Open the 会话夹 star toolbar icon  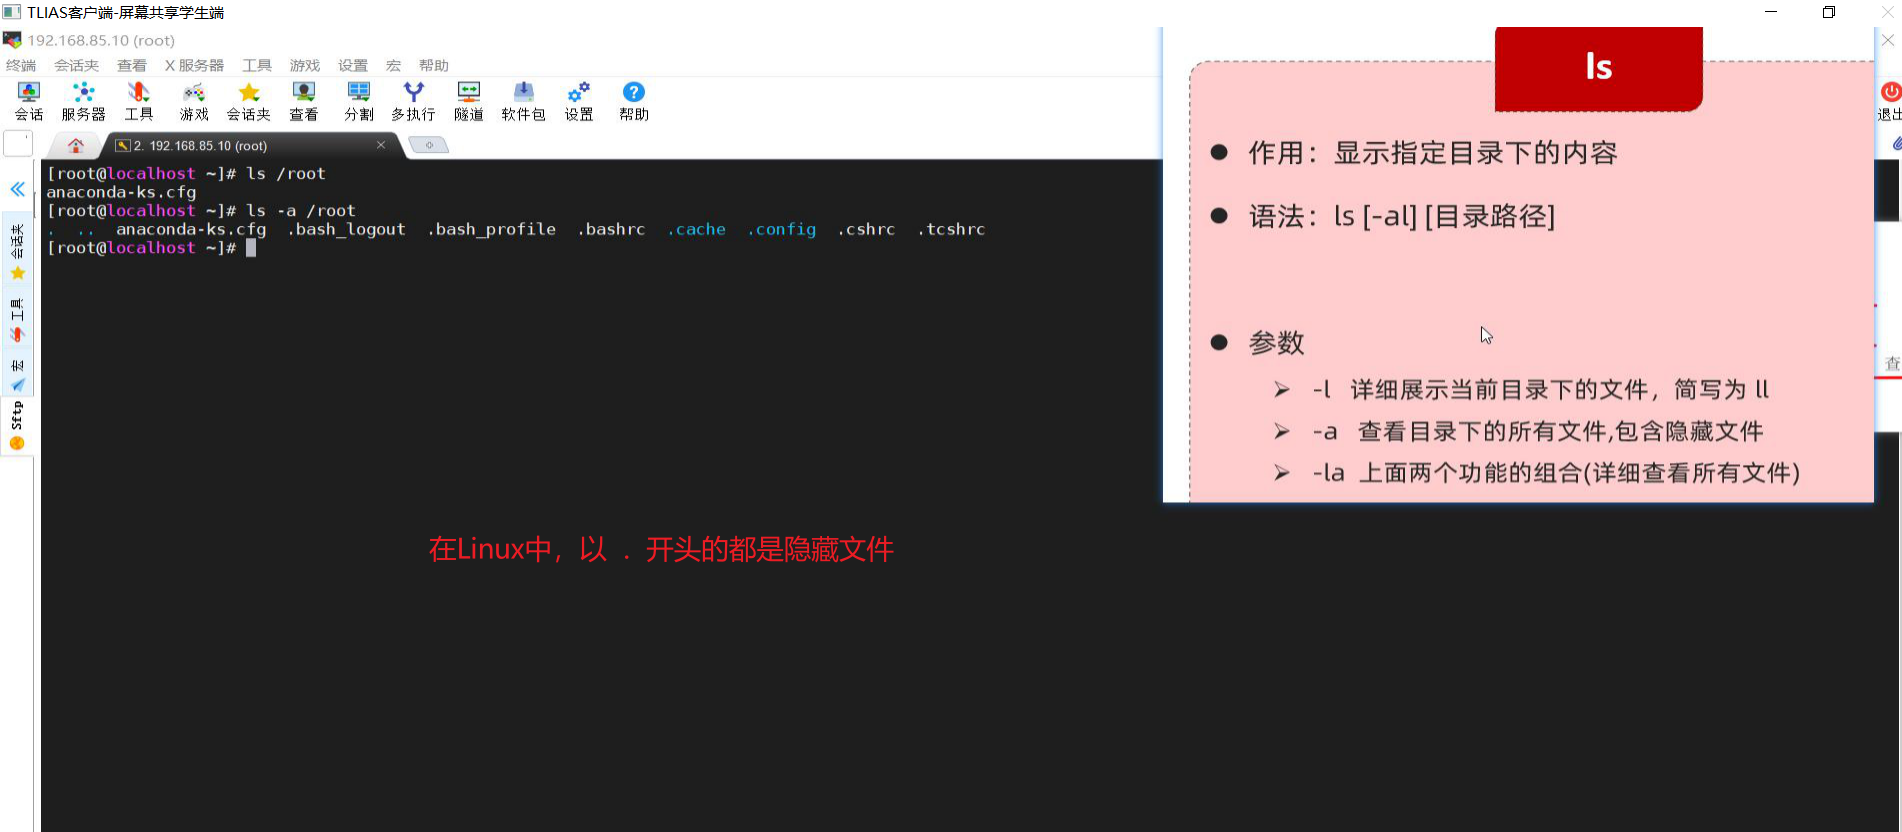[249, 102]
